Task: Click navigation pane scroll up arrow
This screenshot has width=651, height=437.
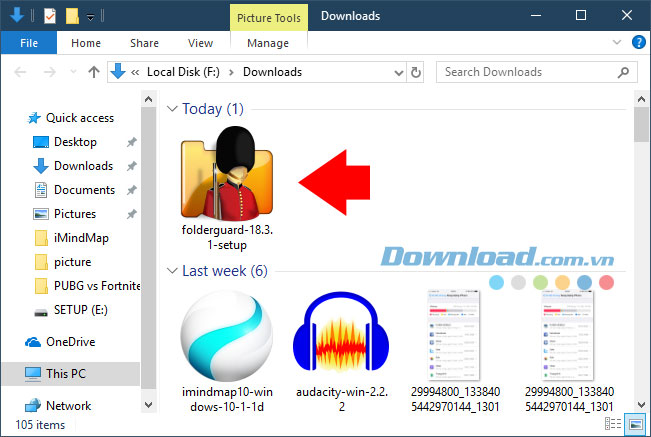Action: pos(148,99)
